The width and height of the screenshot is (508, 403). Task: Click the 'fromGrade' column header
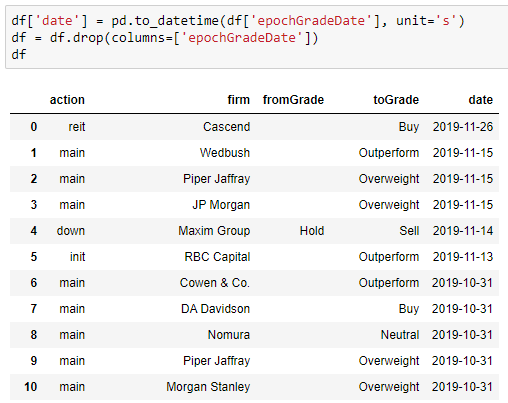(293, 100)
